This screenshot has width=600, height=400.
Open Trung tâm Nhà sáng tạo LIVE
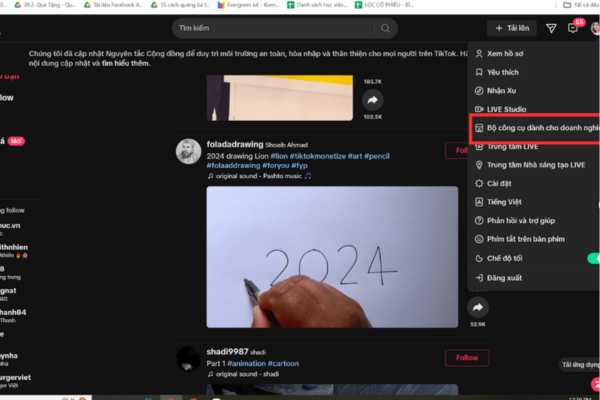pyautogui.click(x=534, y=165)
